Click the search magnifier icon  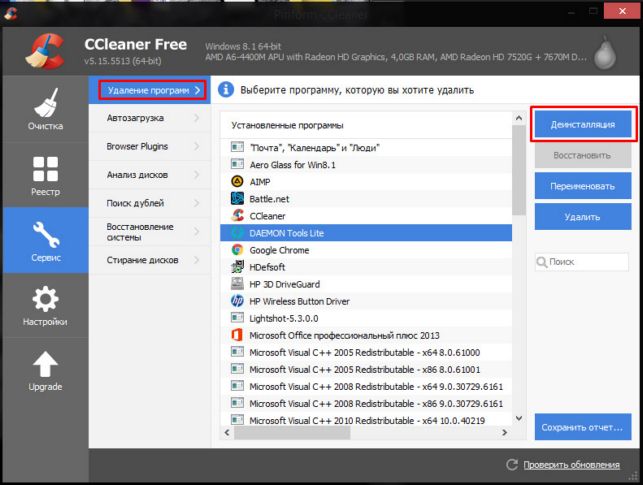click(542, 262)
